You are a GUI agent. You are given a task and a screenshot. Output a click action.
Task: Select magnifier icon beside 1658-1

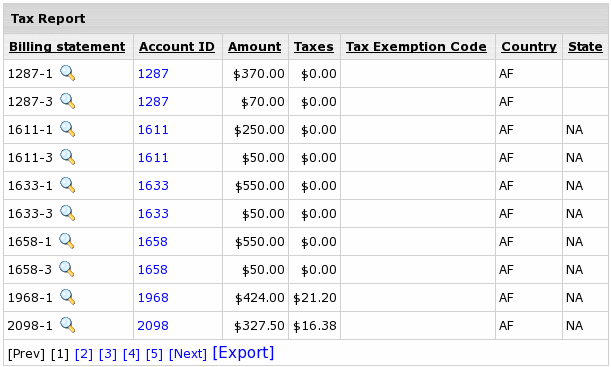(x=67, y=241)
